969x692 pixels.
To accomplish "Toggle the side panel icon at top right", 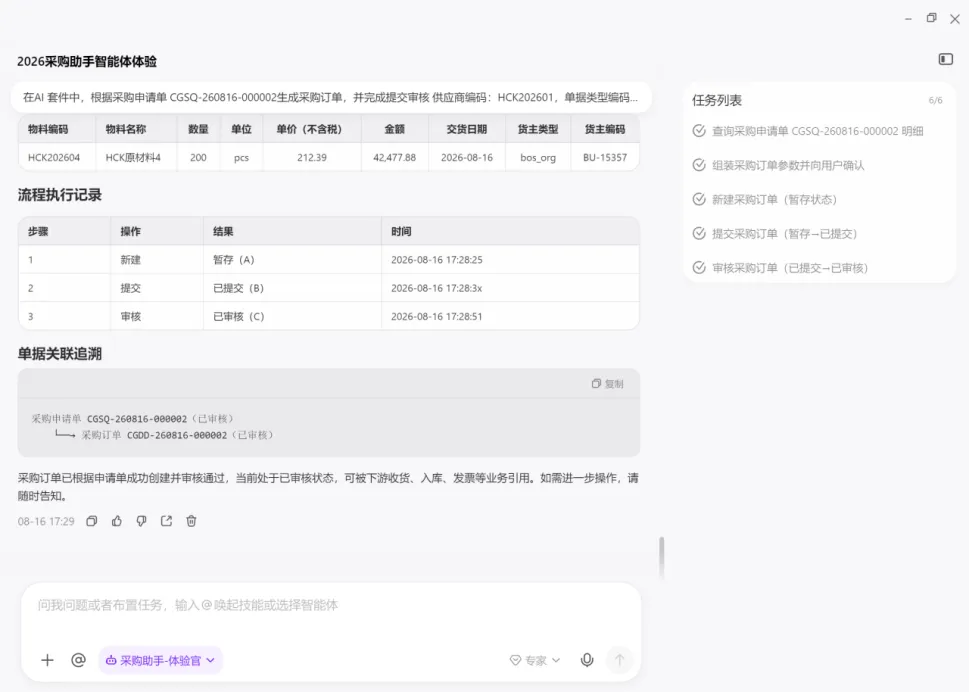I will 946,59.
